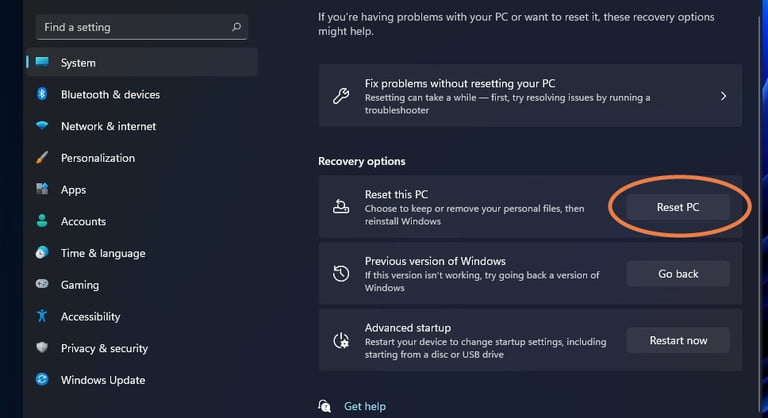Click the Bluetooth & devices icon
Viewport: 768px width, 418px height.
(42, 94)
